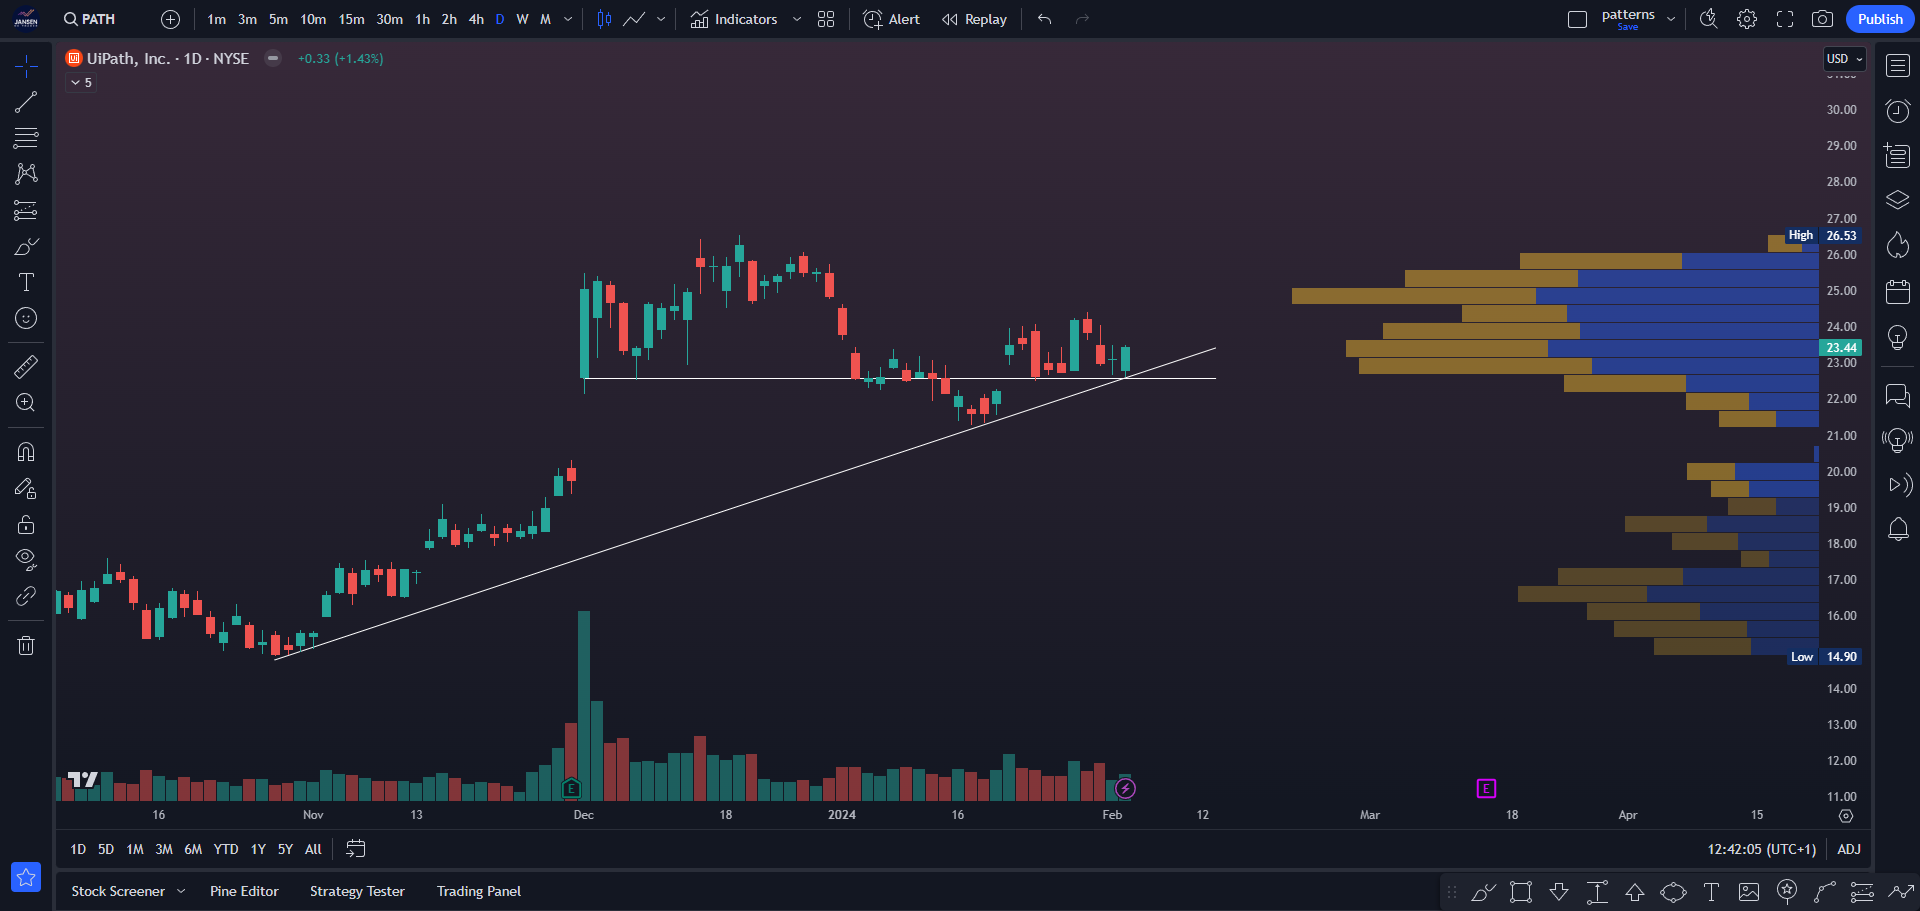Open the forecasting and measurement tools
This screenshot has width=1920, height=911.
[26, 210]
